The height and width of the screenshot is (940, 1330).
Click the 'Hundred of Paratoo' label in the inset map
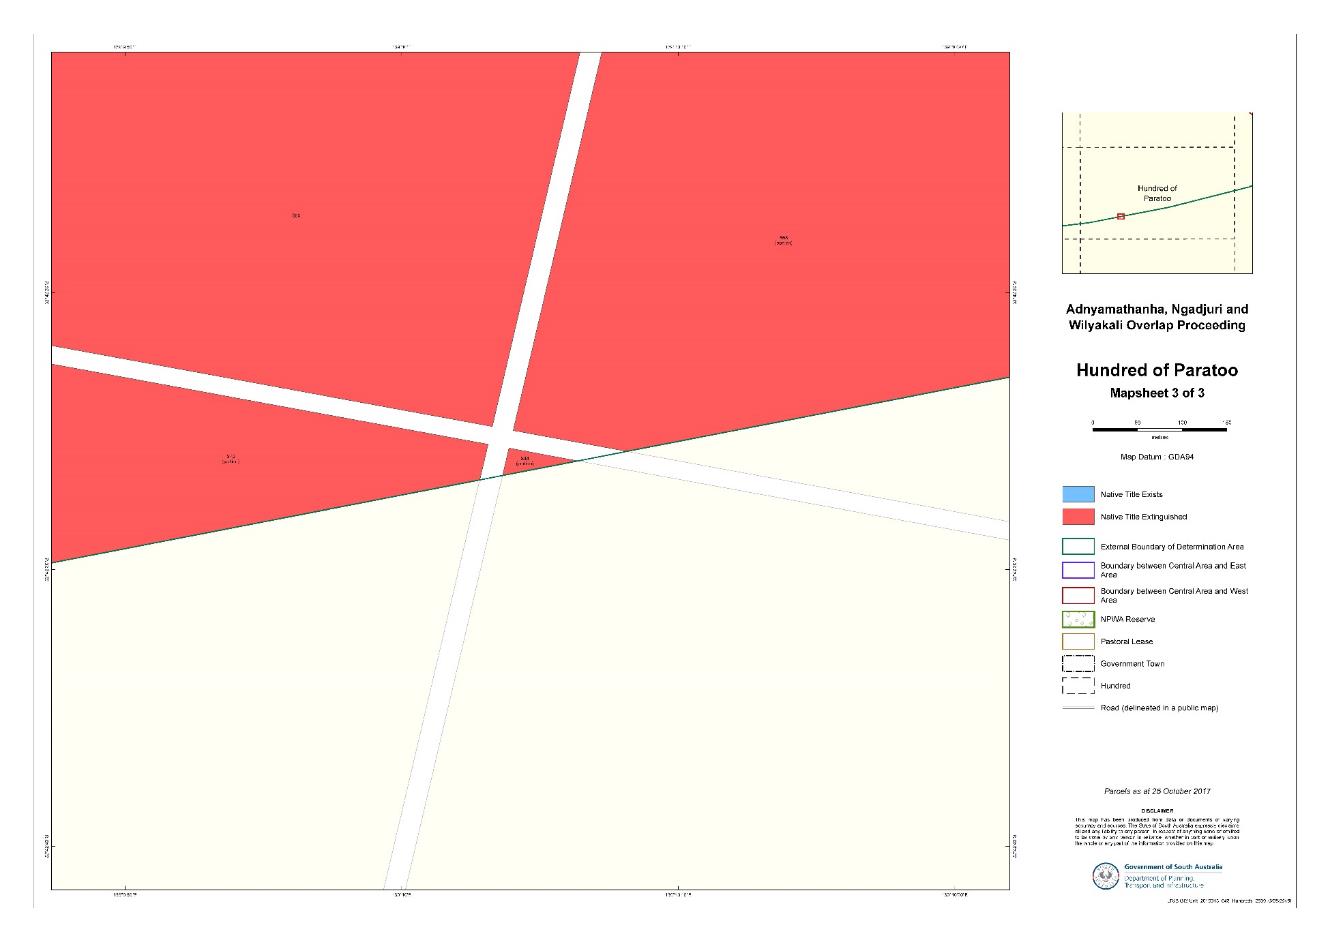[x=1157, y=193]
